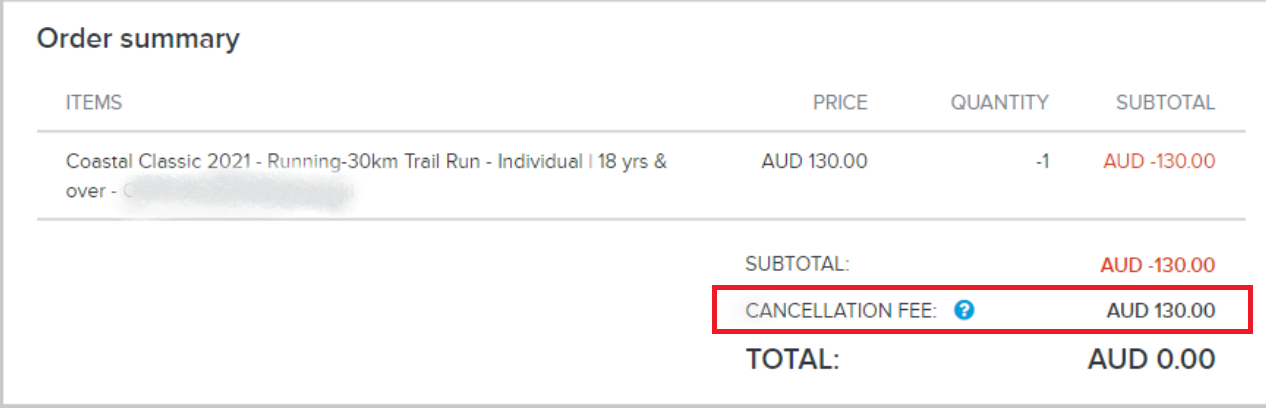
Task: Click the cancellation fee help icon
Action: coord(964,310)
